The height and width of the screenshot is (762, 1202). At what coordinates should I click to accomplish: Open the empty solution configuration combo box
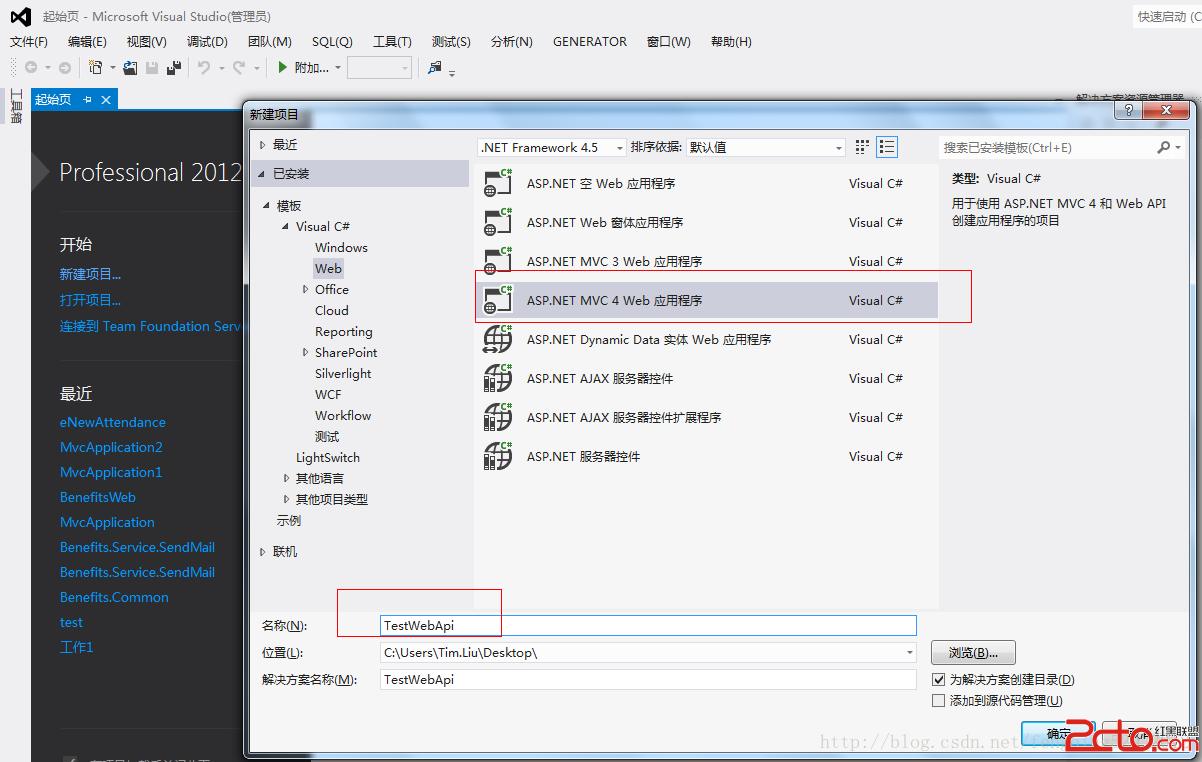pyautogui.click(x=379, y=68)
